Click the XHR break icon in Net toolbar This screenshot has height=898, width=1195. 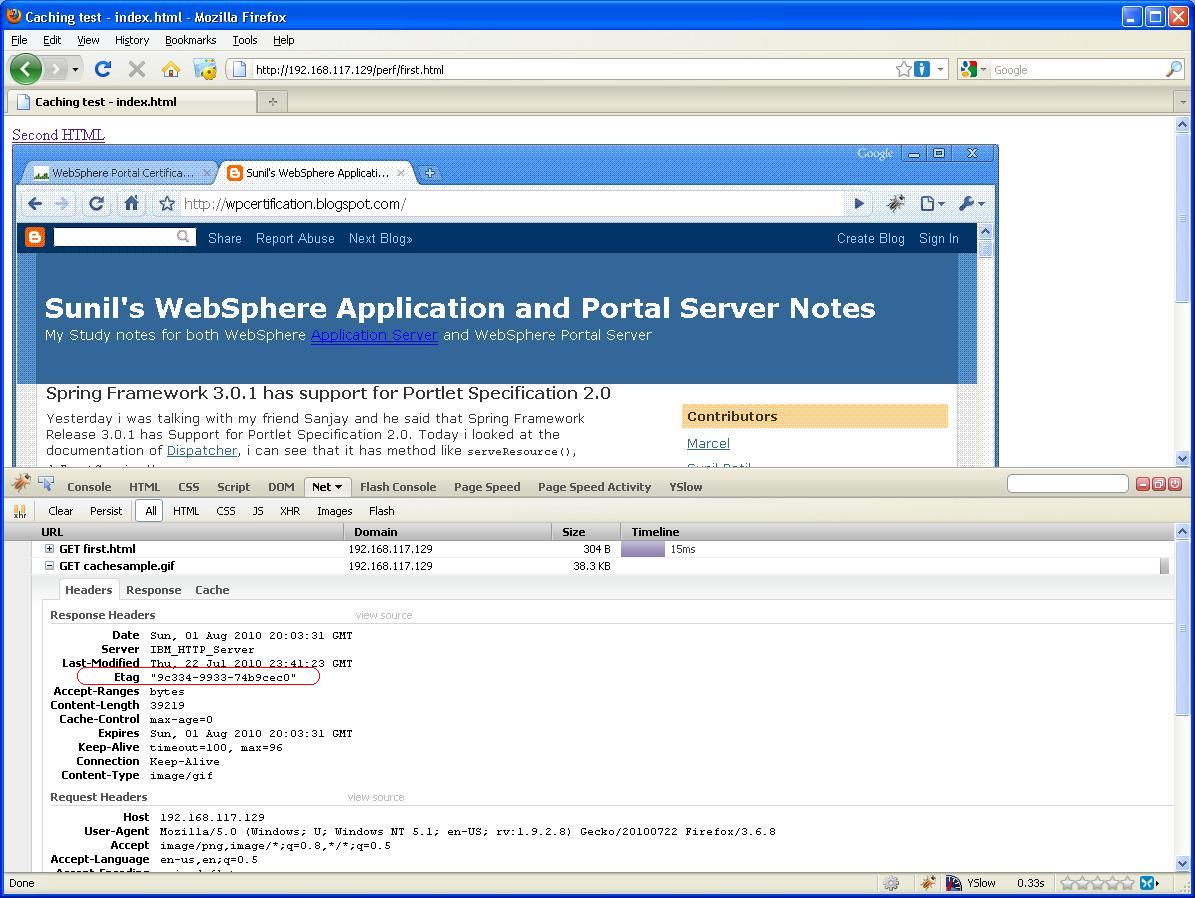coord(20,511)
